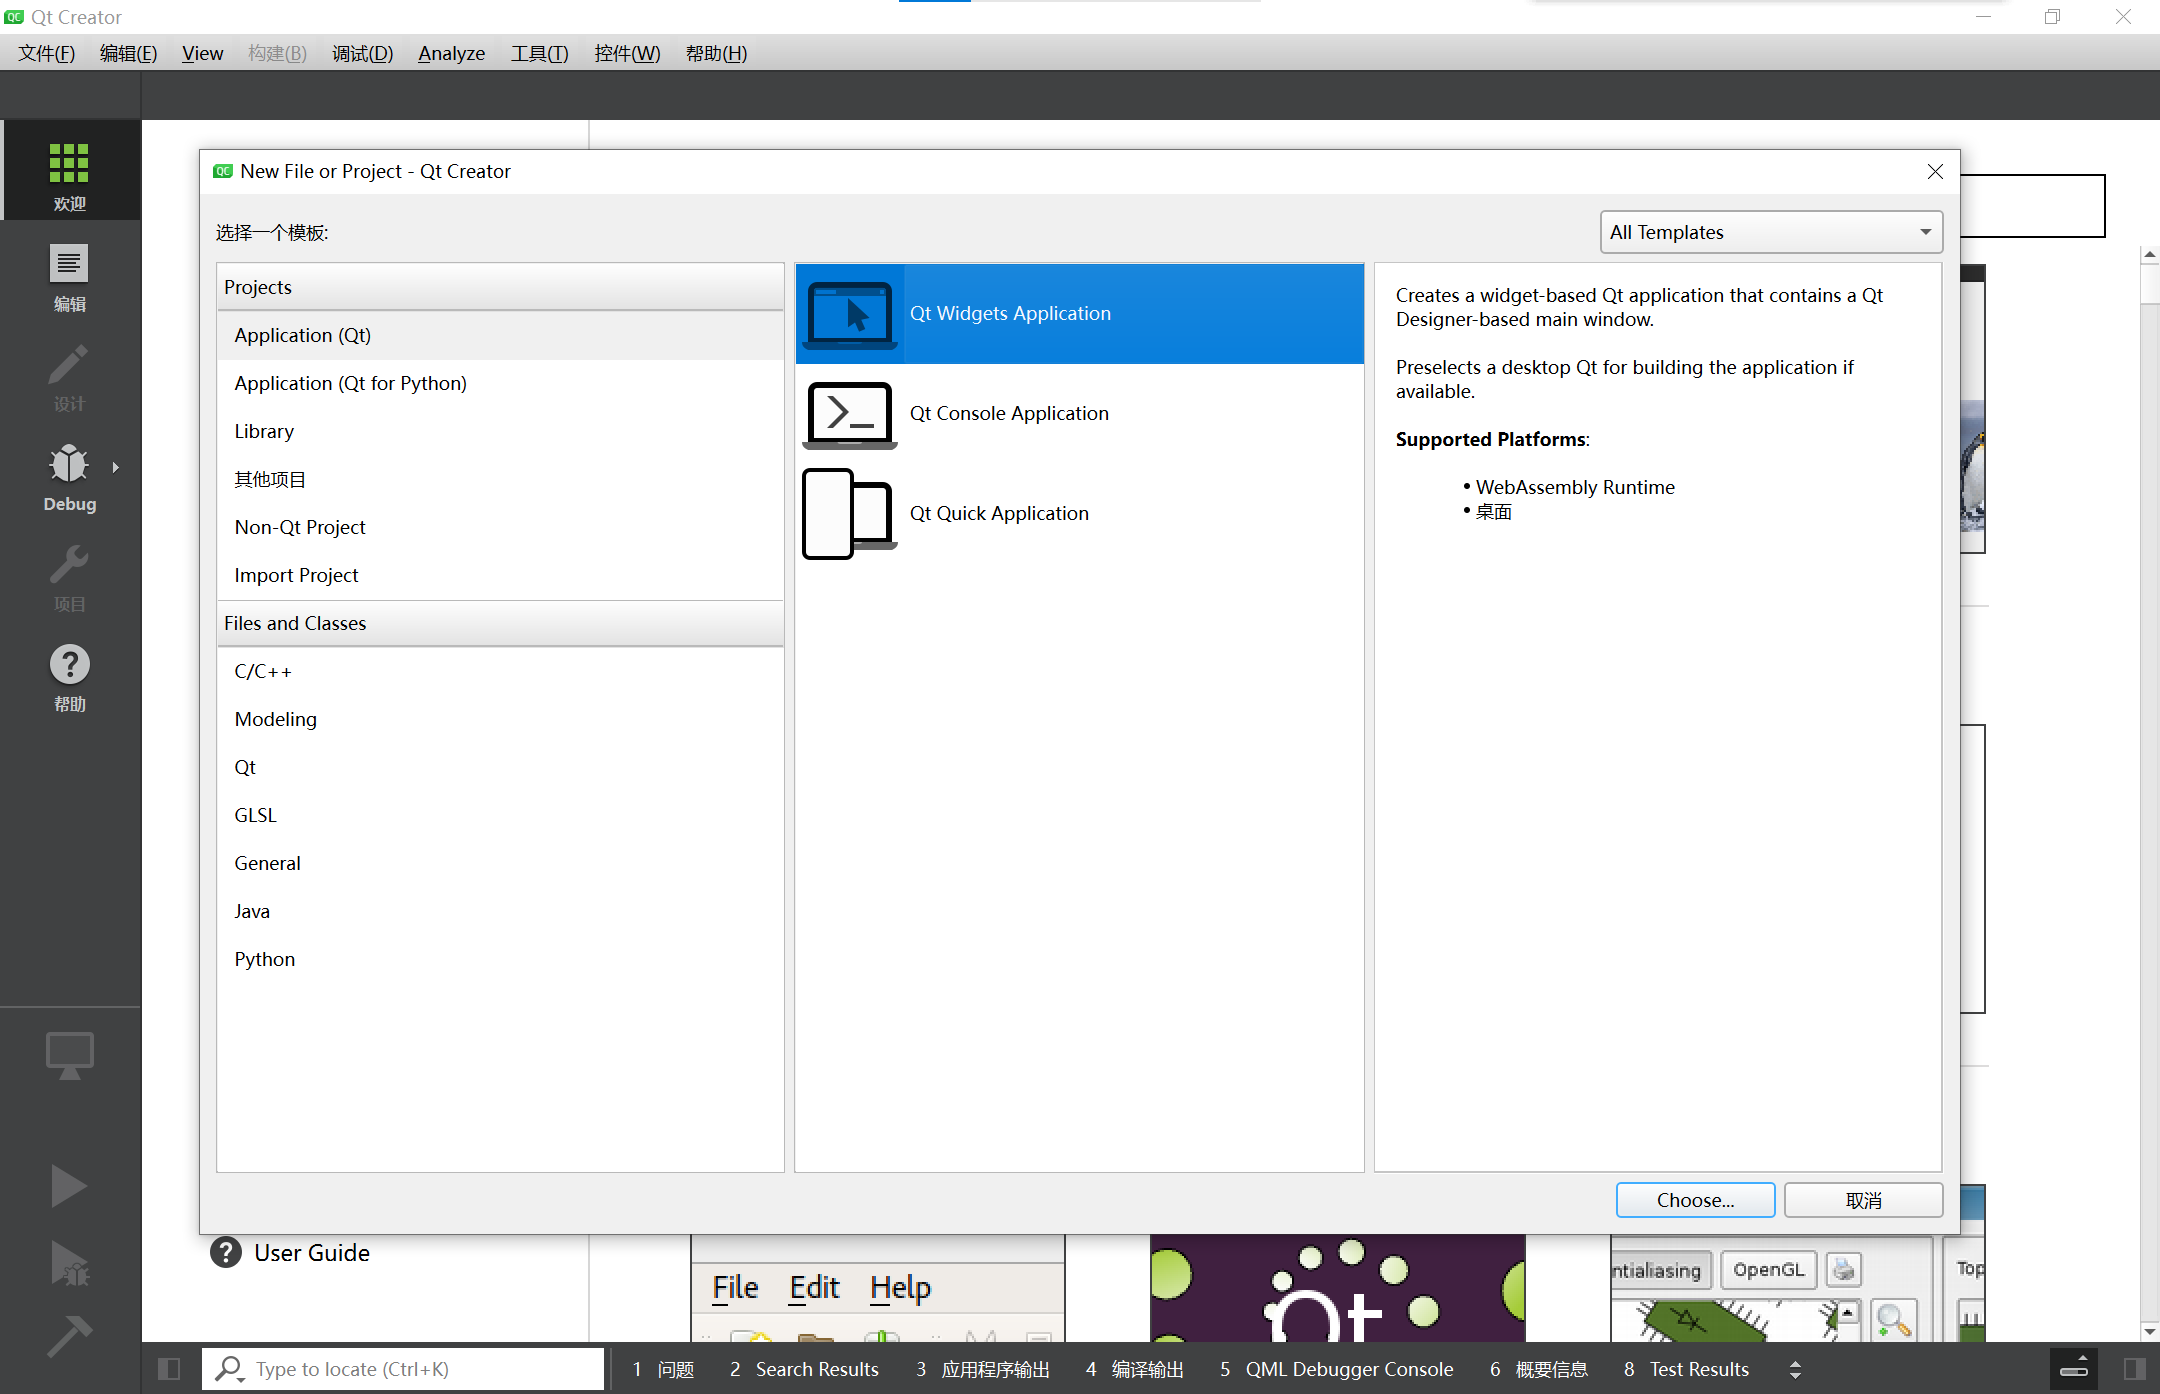Click the Choose... button
This screenshot has width=2160, height=1394.
pyautogui.click(x=1695, y=1200)
